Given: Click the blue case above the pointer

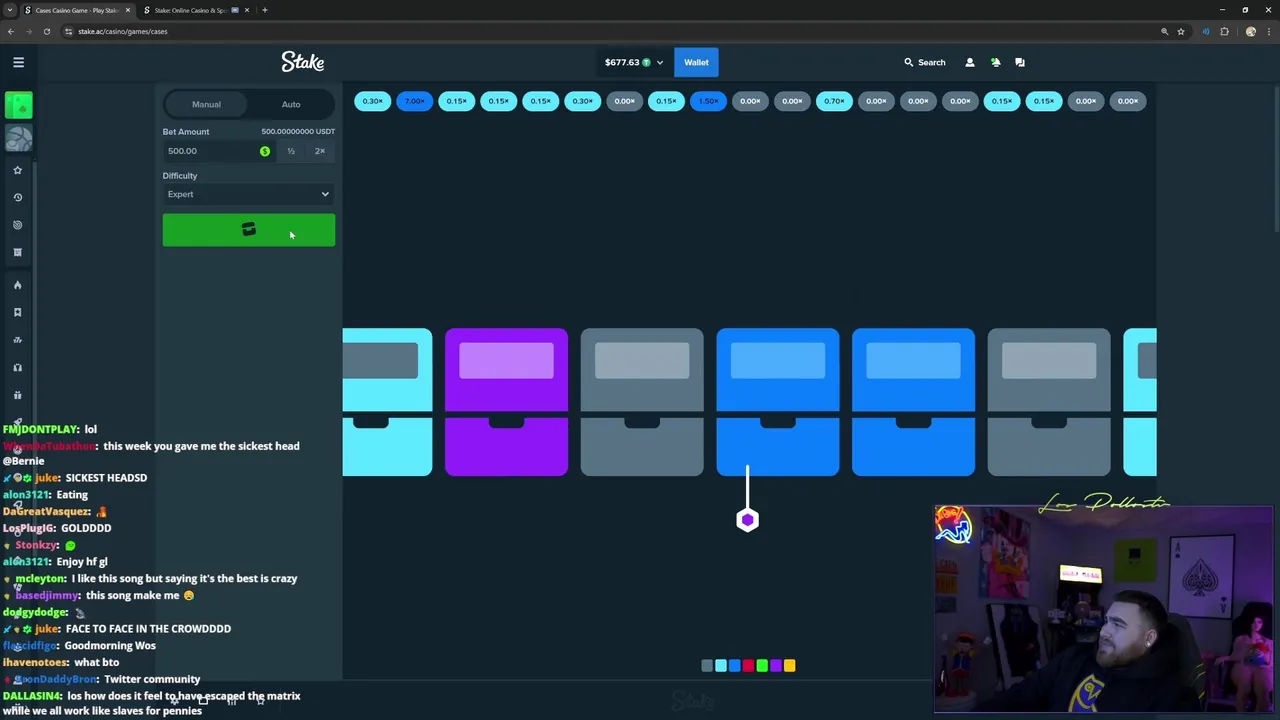Looking at the screenshot, I should click(778, 402).
